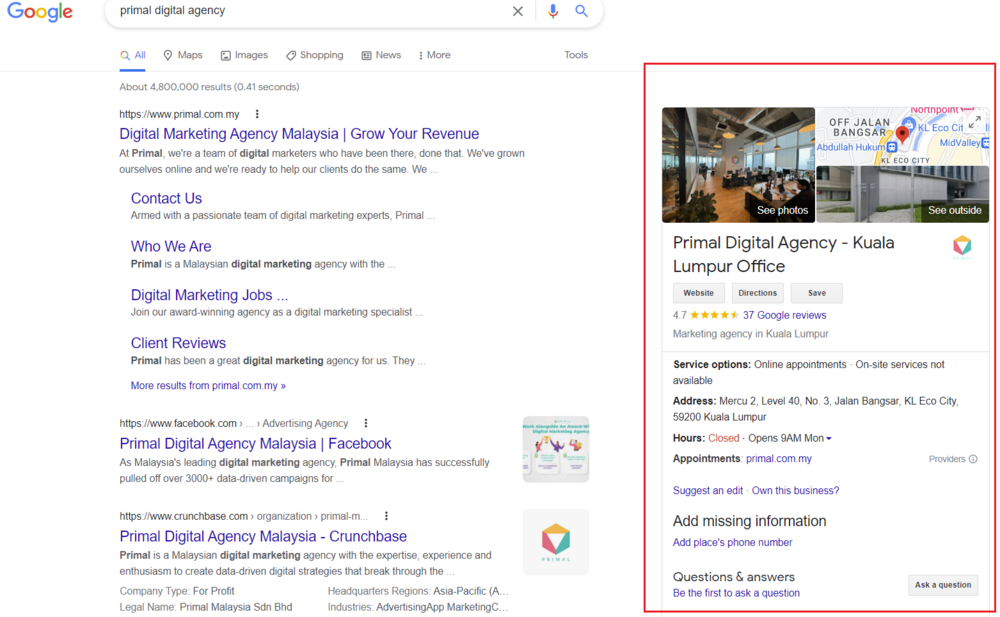Switch to the Images tab
Viewport: 1000px width, 617px height.
click(244, 56)
